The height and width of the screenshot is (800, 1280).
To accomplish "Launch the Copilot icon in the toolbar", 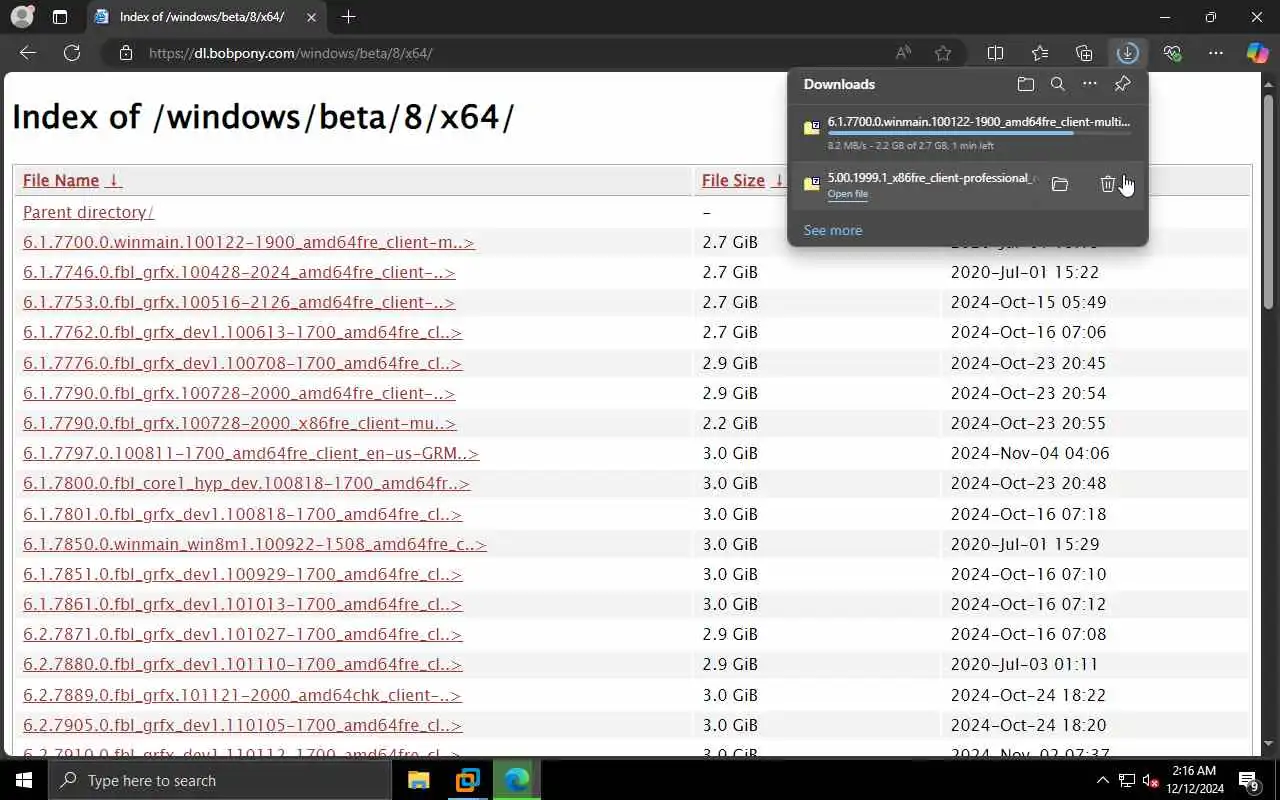I will click(x=1257, y=53).
